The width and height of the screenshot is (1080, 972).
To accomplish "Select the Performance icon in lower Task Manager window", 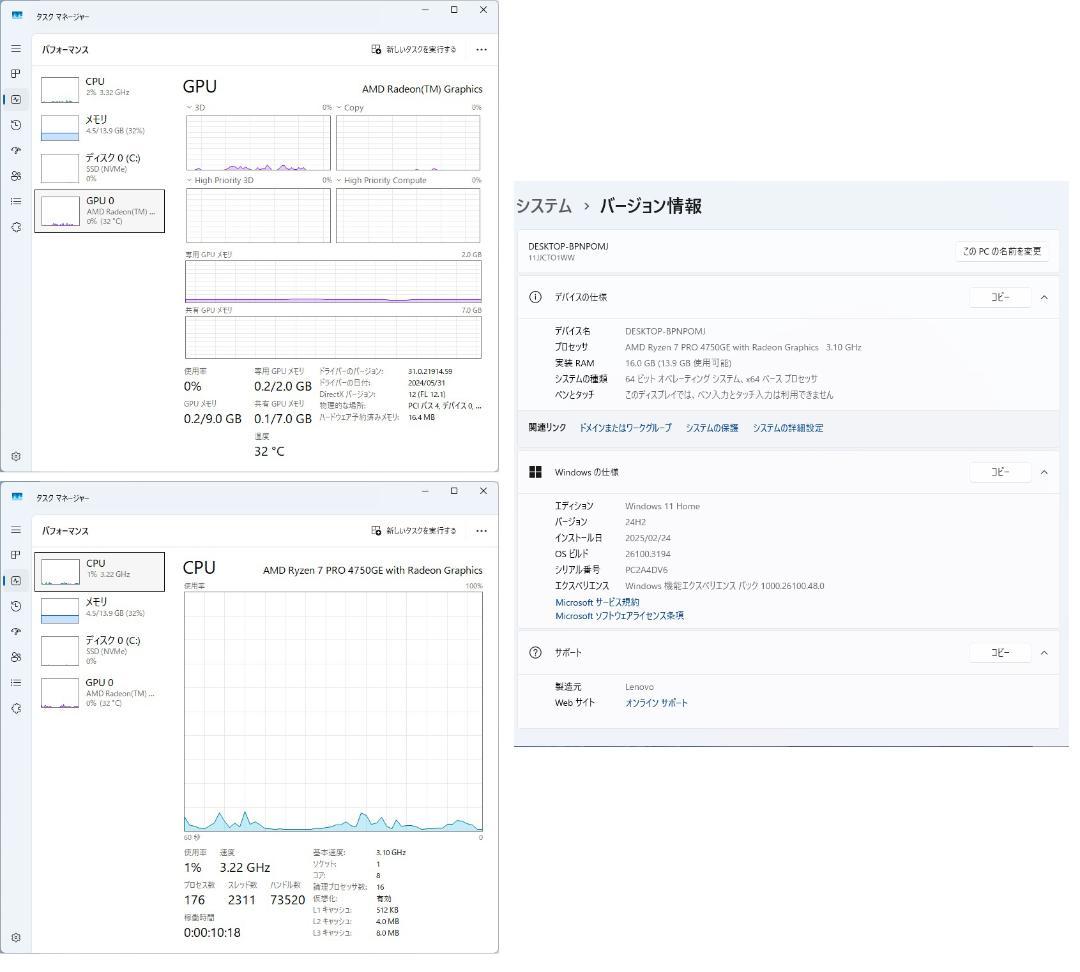I will [16, 581].
